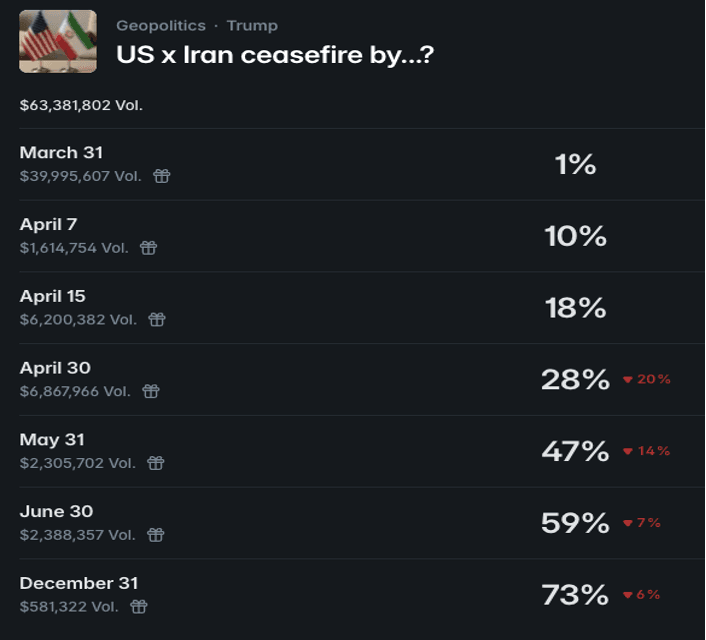Viewport: 706px width, 640px height.
Task: Click the gift icon beside December 31 volume
Action: coord(138,607)
